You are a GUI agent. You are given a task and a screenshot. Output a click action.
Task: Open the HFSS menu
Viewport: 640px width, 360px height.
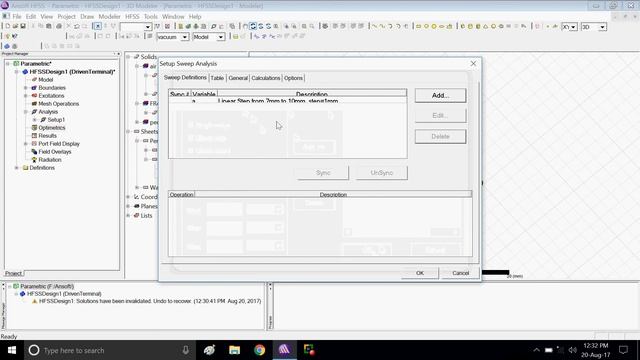[x=132, y=17]
